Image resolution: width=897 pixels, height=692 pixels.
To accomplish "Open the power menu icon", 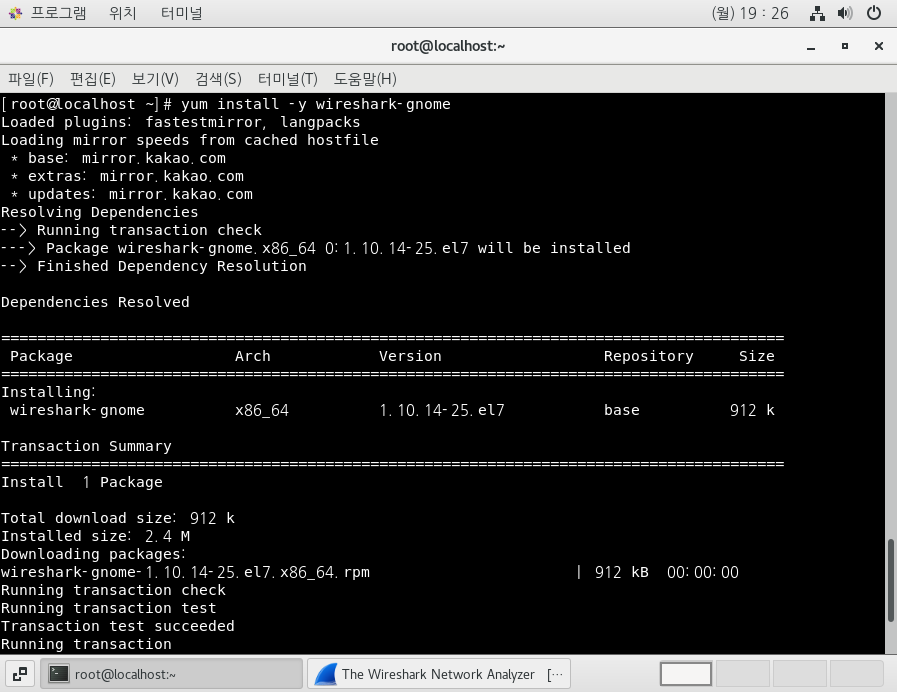I will (874, 13).
